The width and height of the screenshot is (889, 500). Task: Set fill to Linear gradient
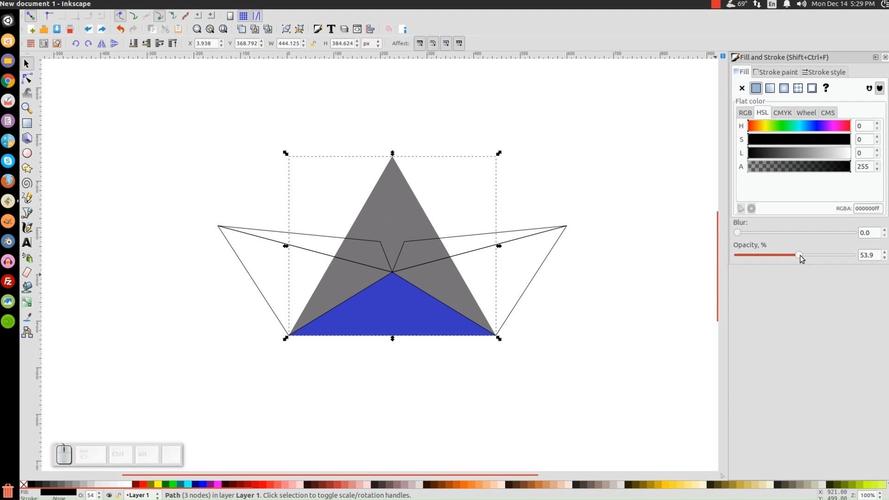[770, 88]
